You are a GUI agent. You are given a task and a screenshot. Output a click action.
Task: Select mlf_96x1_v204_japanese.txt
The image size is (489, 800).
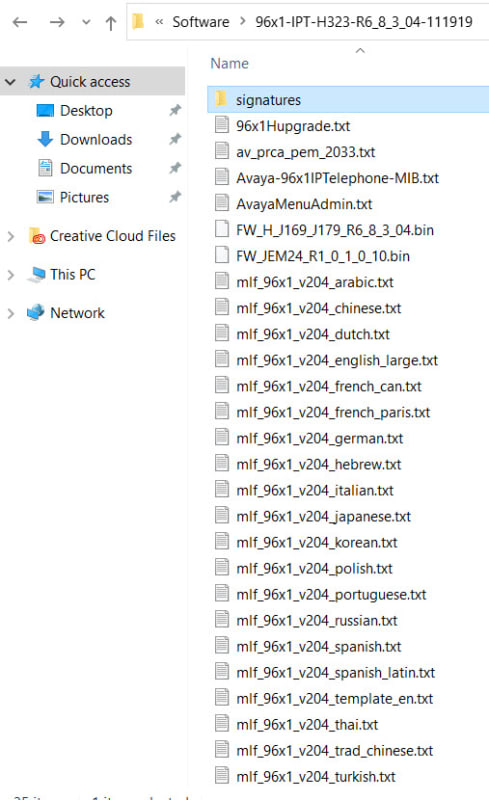[x=323, y=516]
